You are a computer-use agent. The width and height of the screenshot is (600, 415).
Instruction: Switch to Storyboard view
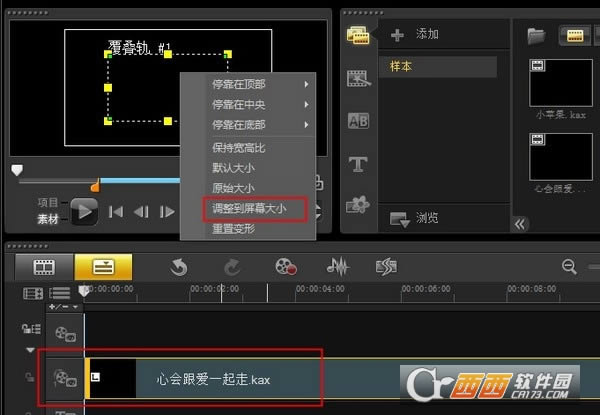tap(44, 267)
